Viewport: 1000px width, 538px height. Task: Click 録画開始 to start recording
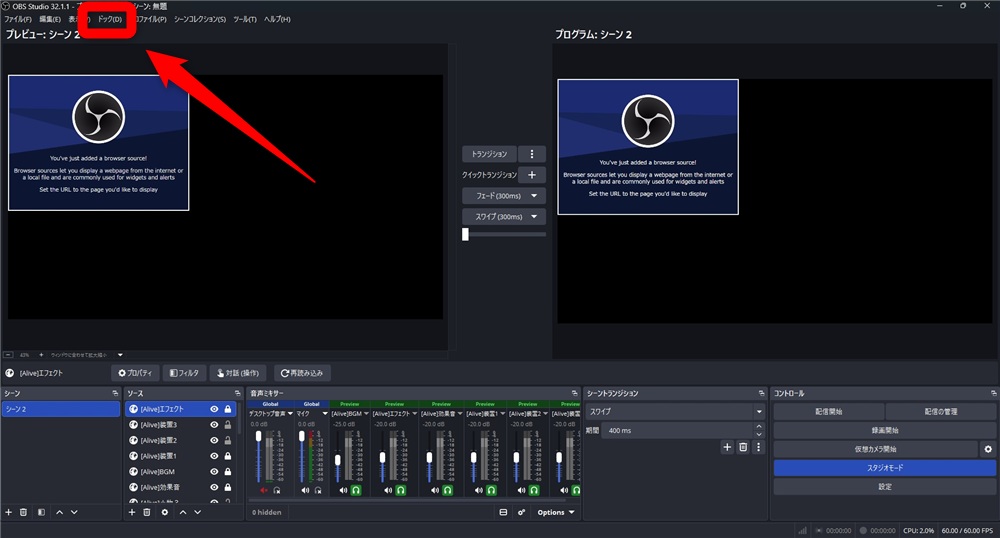(885, 430)
